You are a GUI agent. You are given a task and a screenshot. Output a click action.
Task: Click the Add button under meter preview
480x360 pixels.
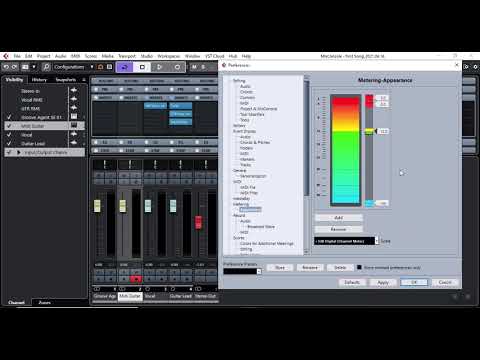pos(339,218)
